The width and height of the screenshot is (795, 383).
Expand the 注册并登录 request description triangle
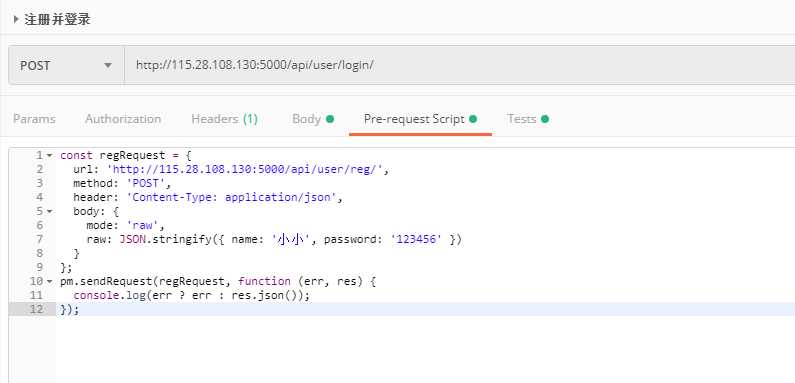(x=16, y=20)
